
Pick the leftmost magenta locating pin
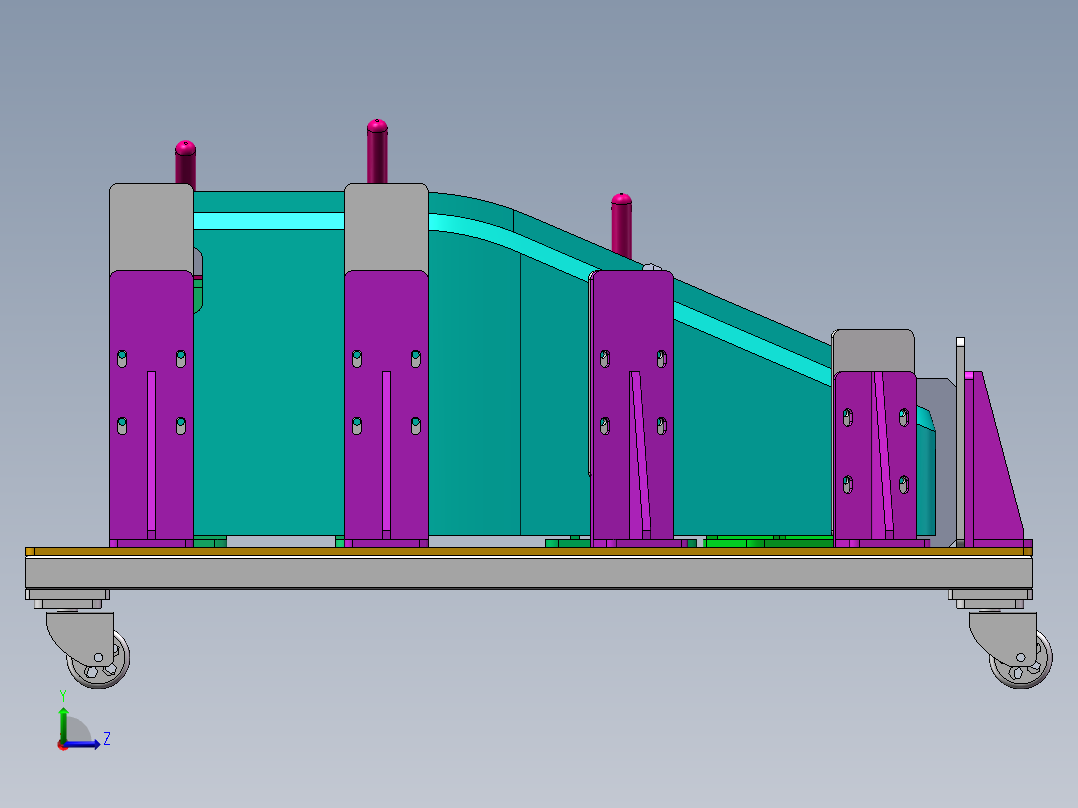[x=186, y=165]
